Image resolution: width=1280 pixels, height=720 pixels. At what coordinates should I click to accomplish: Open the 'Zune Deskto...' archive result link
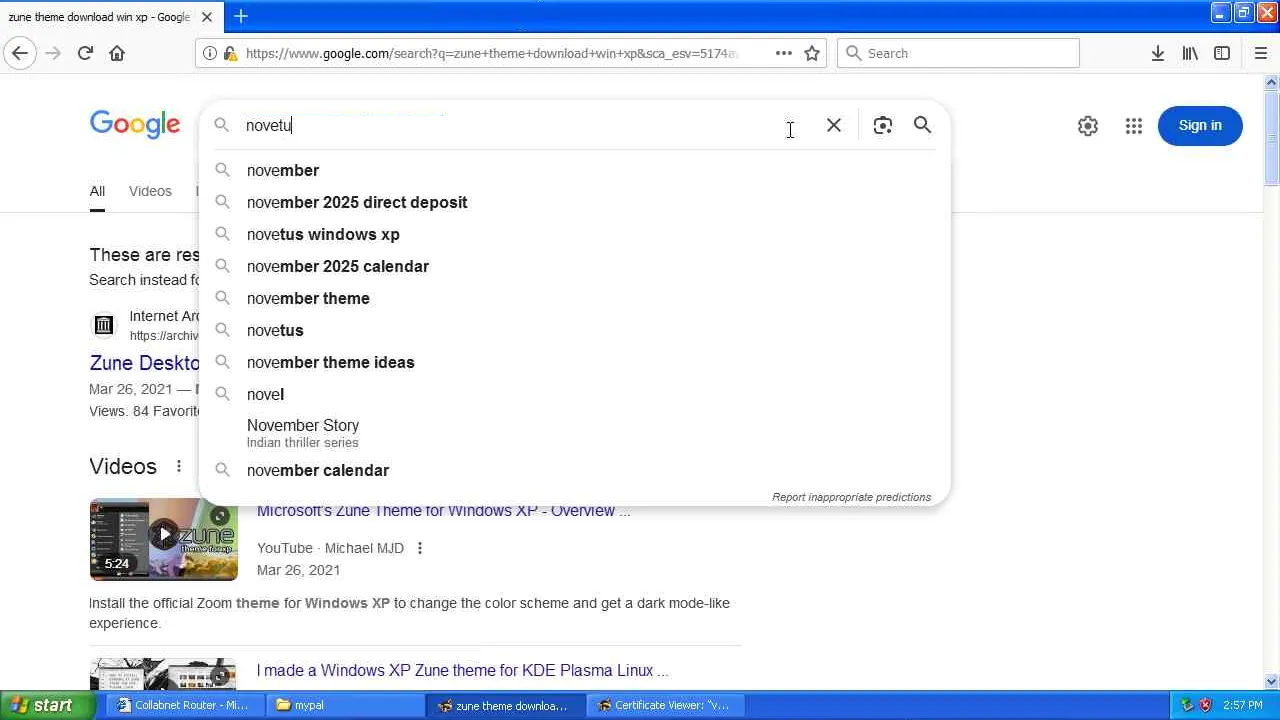click(x=144, y=363)
